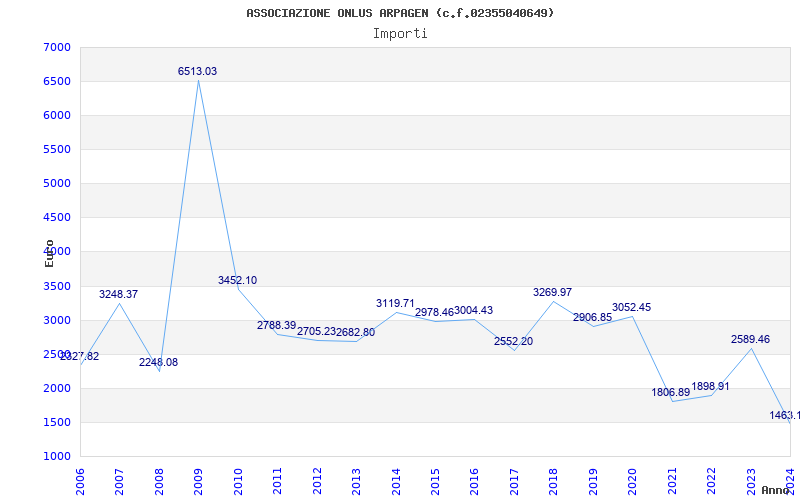Click the 7000 y-axis tick label
The image size is (800, 500).
pos(57,47)
